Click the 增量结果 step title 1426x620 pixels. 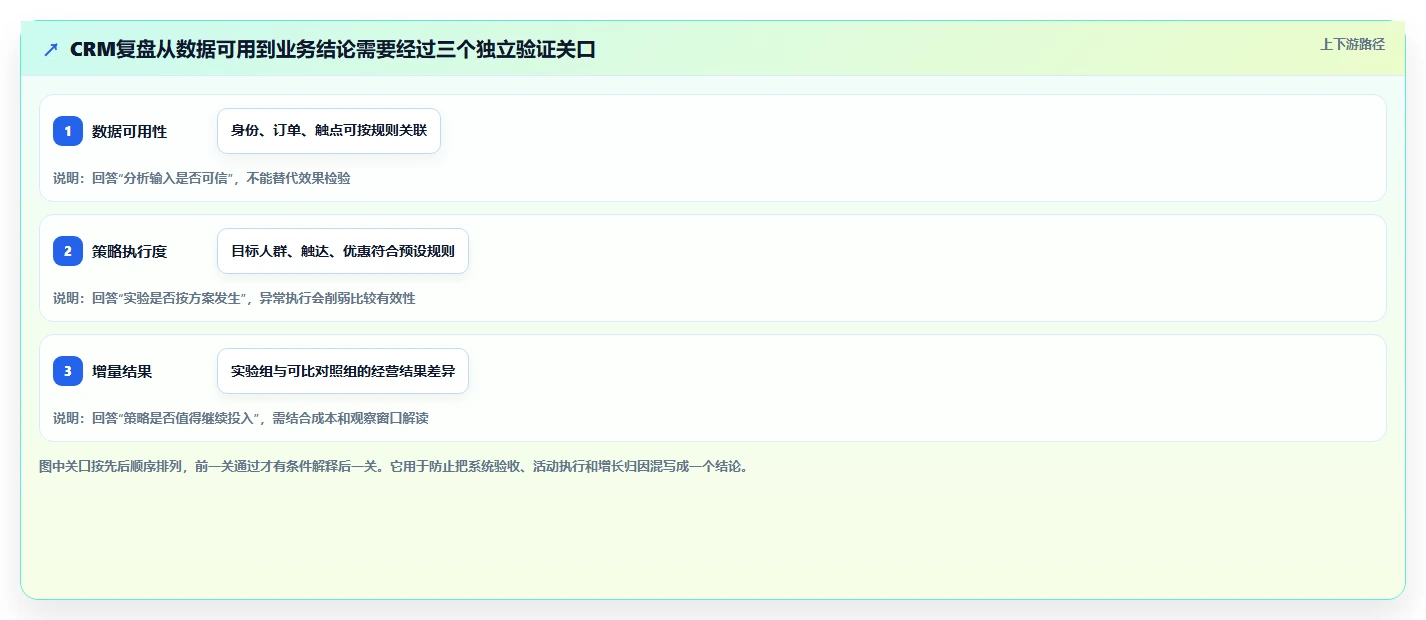tap(122, 371)
